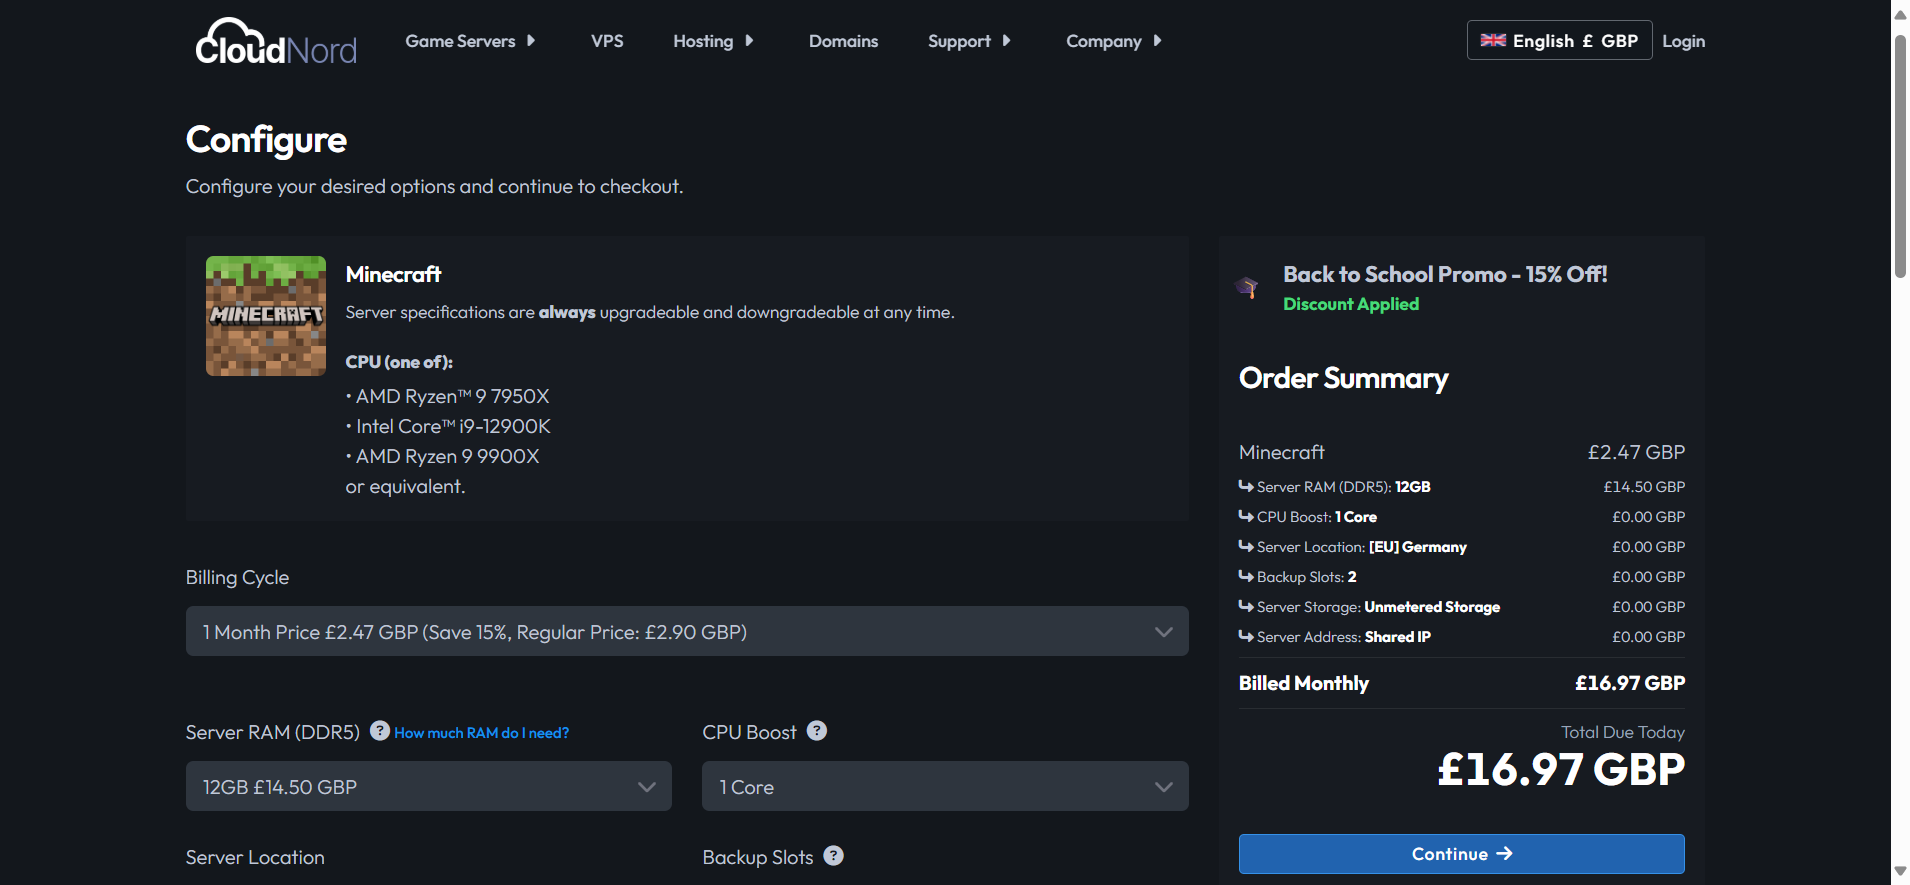Click the graduation cap promo icon
1910x885 pixels.
pyautogui.click(x=1247, y=288)
